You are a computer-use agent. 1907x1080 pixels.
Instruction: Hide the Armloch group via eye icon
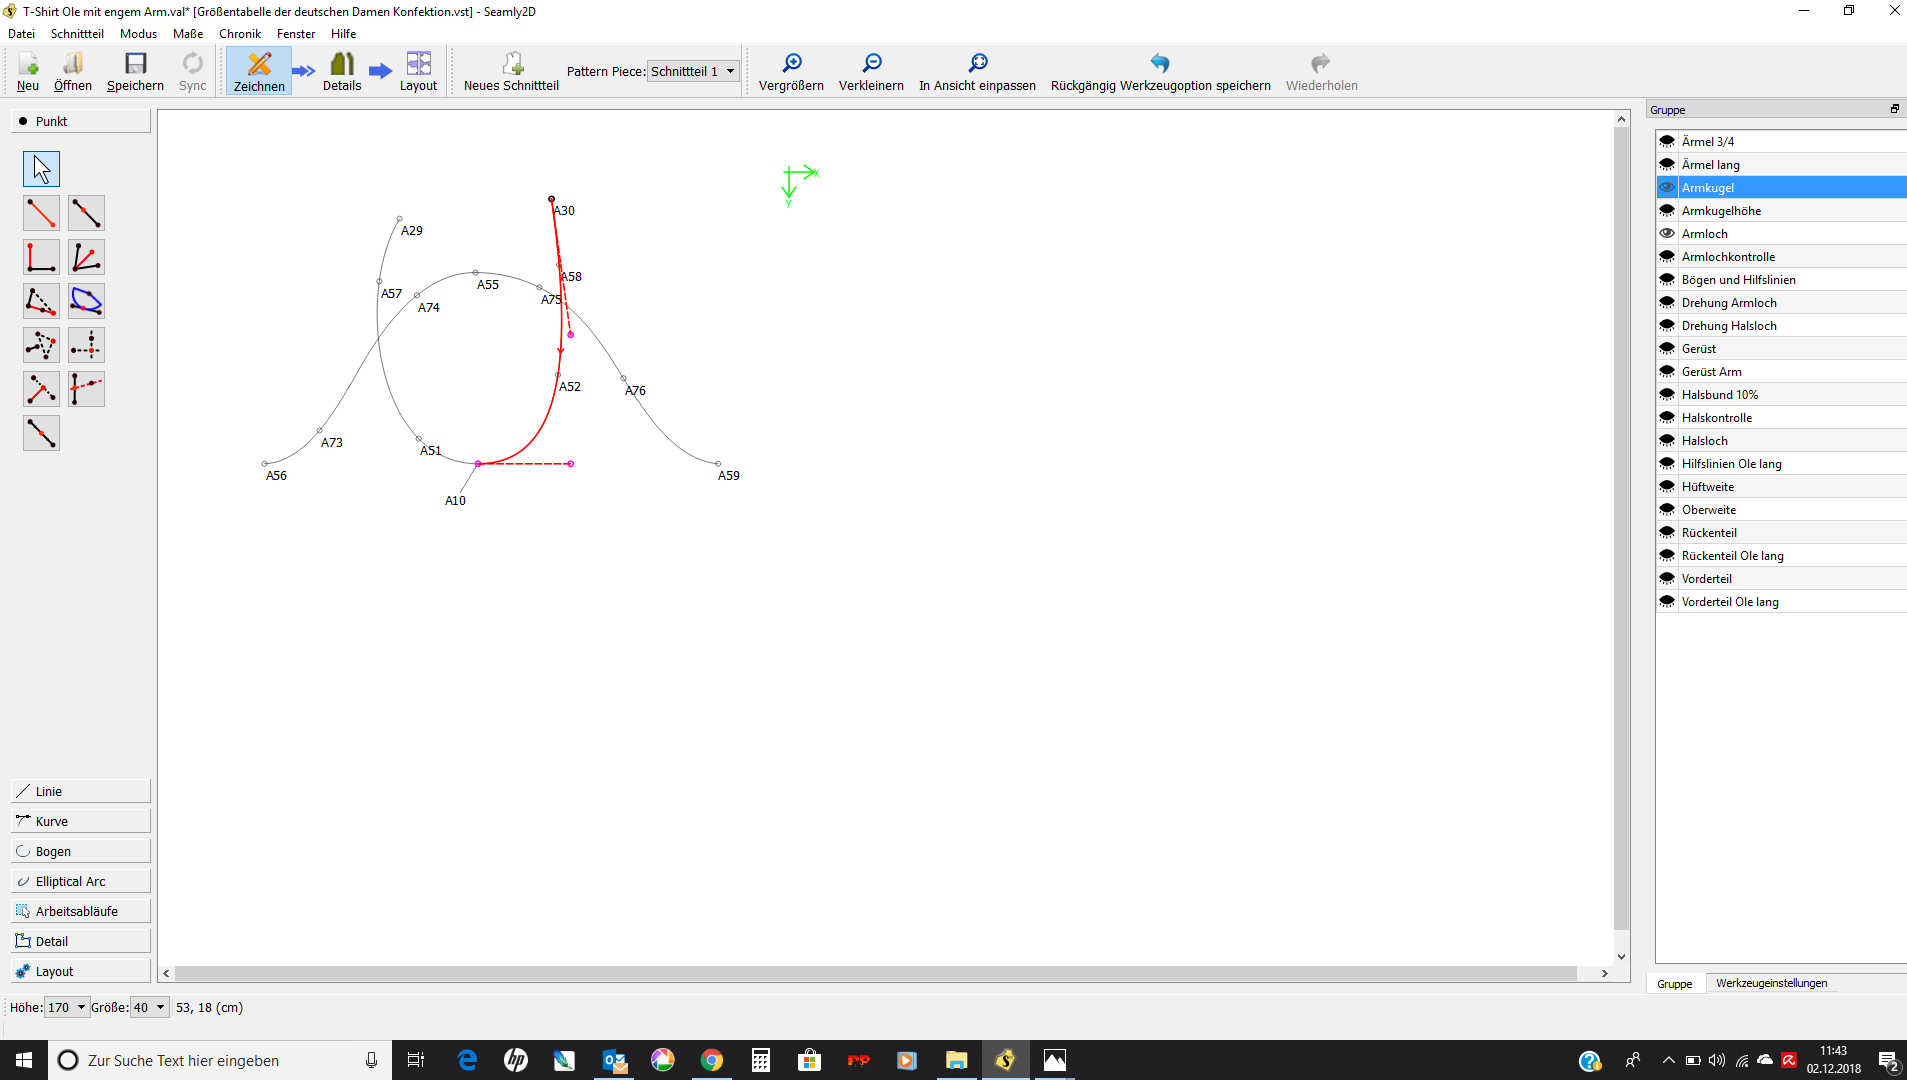coord(1667,234)
